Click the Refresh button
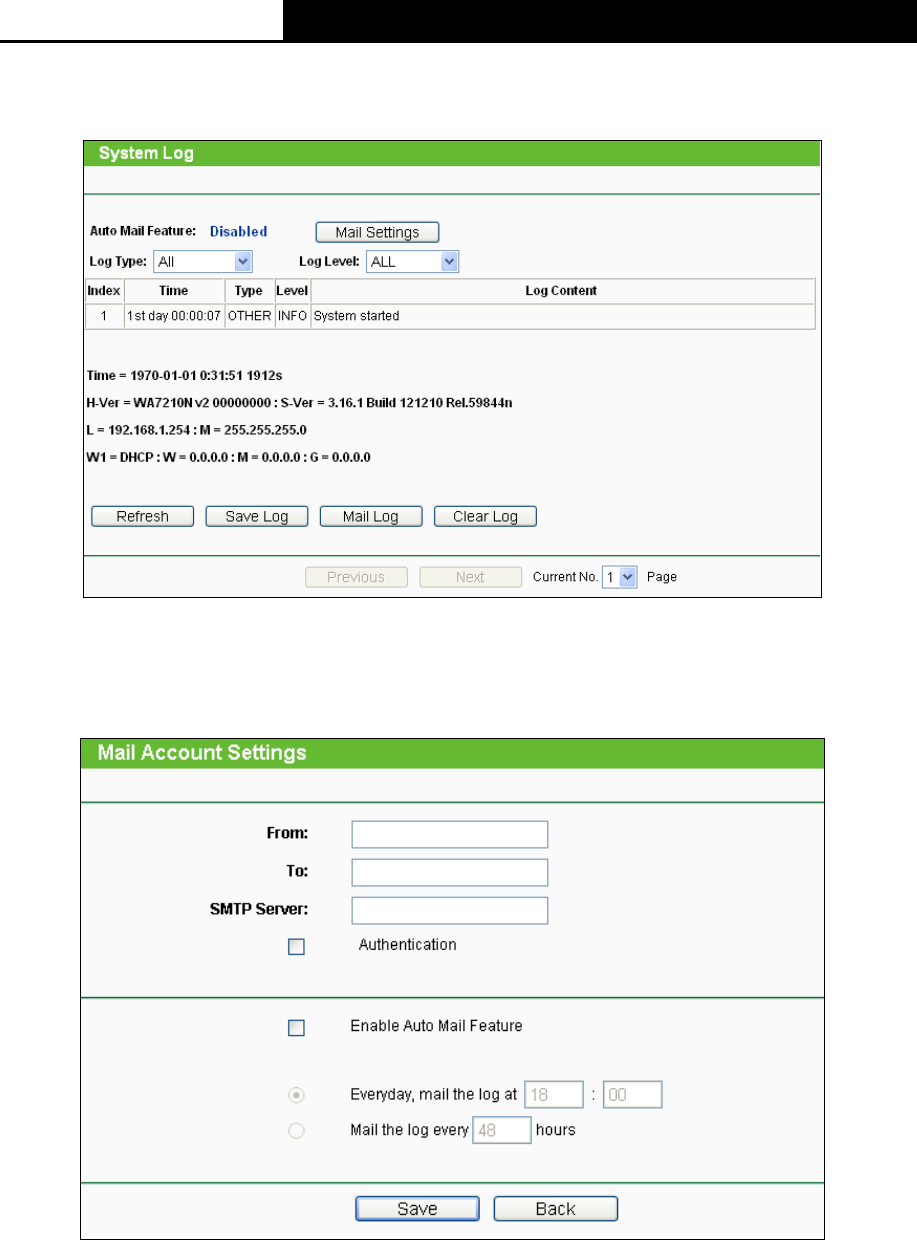Screen dimensions: 917x1240 142,517
